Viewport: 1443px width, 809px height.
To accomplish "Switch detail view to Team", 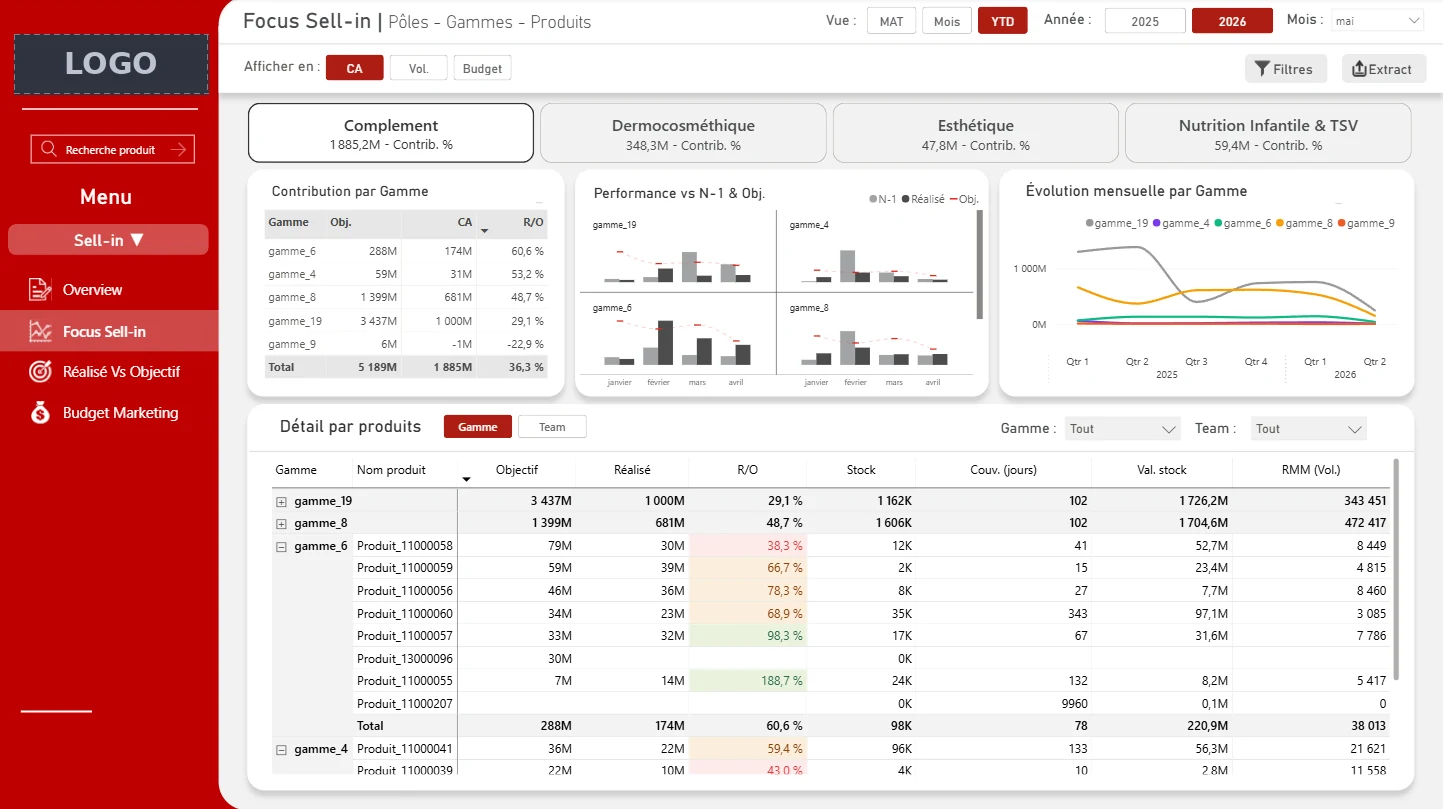I will [552, 427].
